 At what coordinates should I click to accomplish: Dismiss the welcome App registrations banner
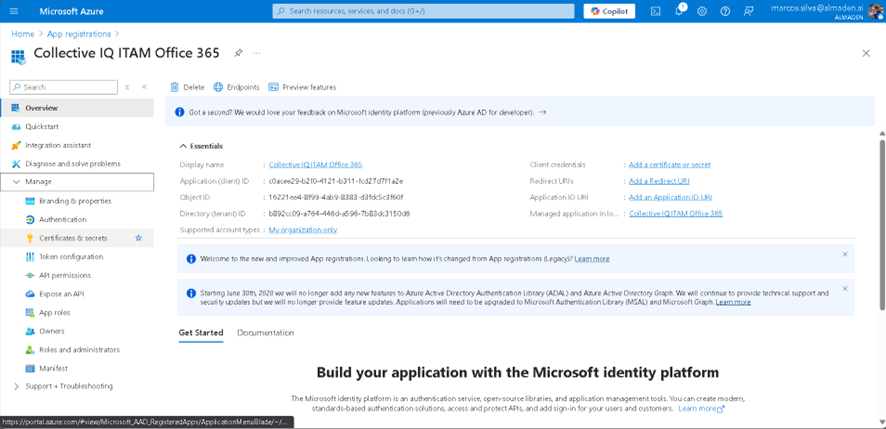tap(845, 254)
